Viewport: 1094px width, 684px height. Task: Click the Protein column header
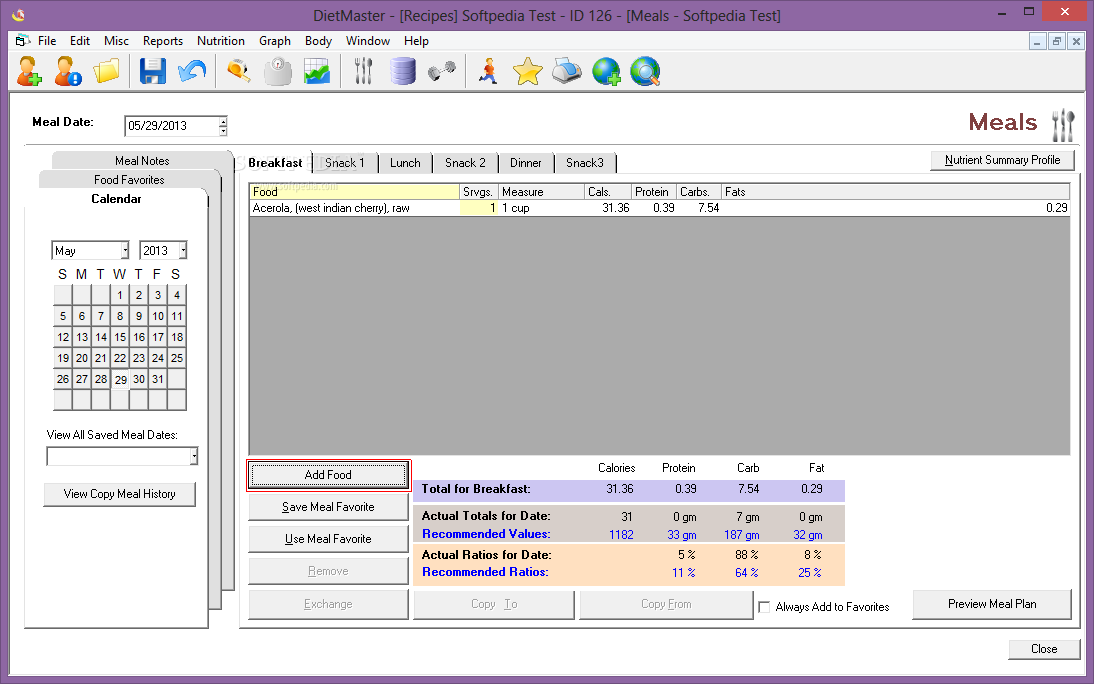(654, 192)
